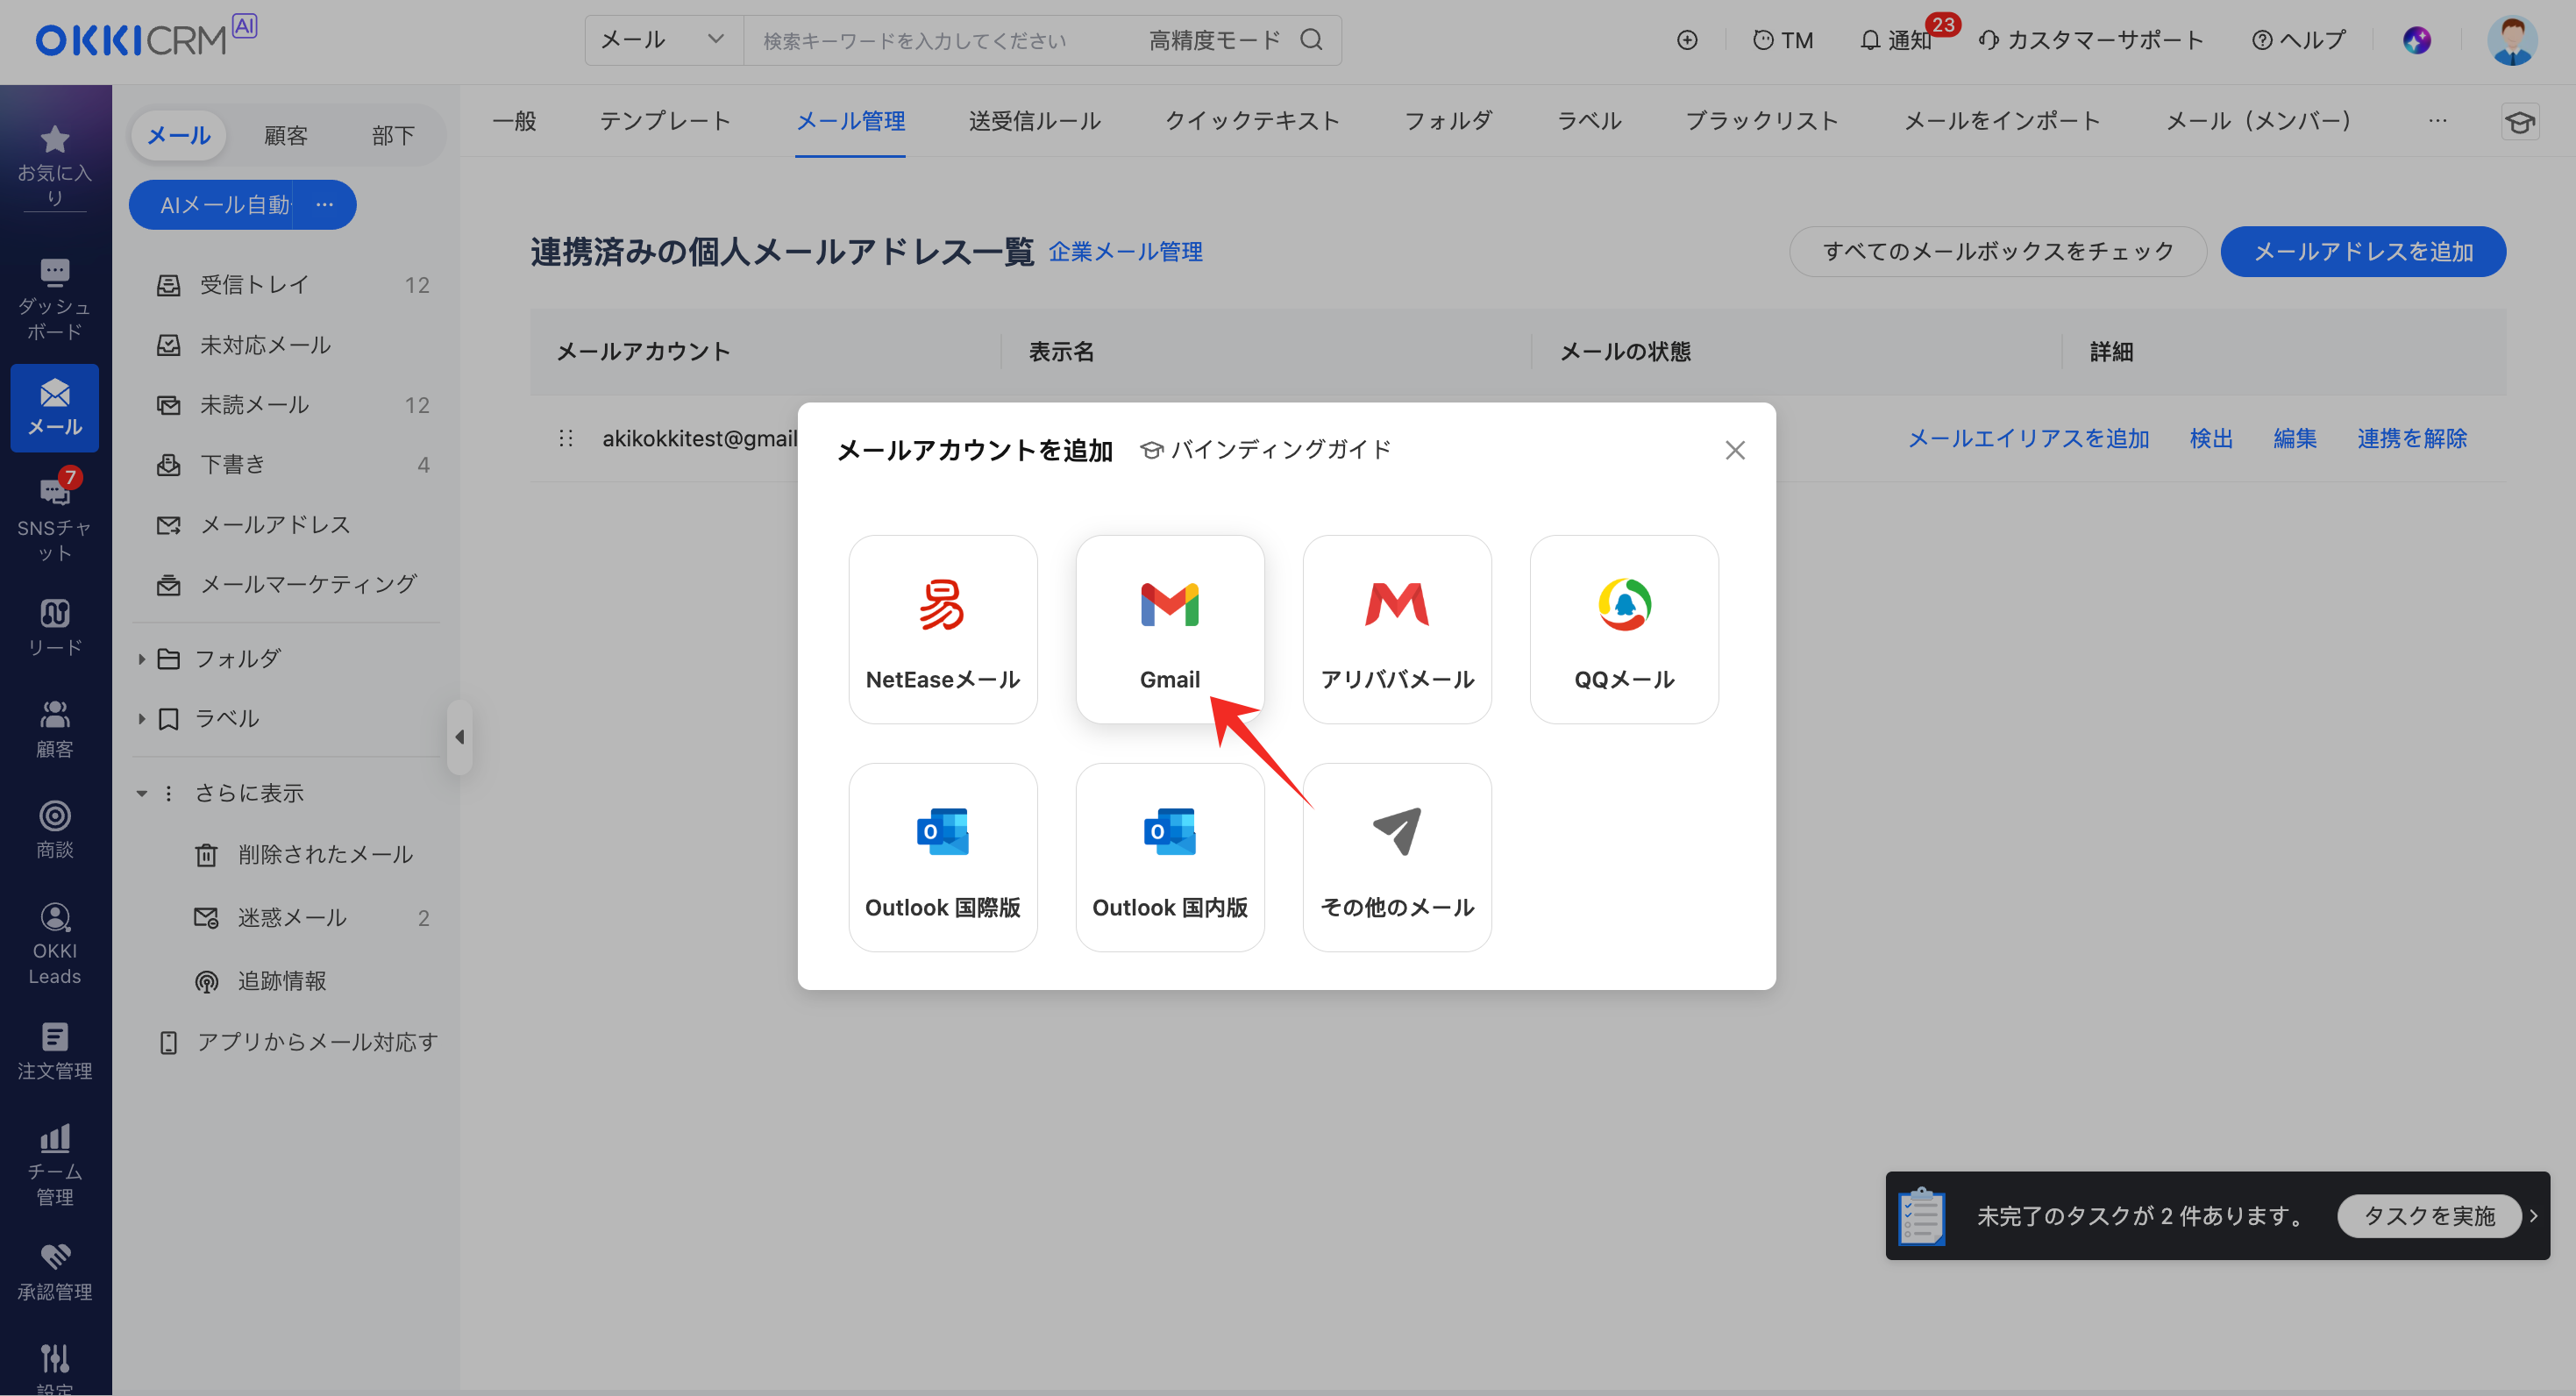Collapse the さらに表示 section
This screenshot has height=1396, width=2576.
[141, 794]
